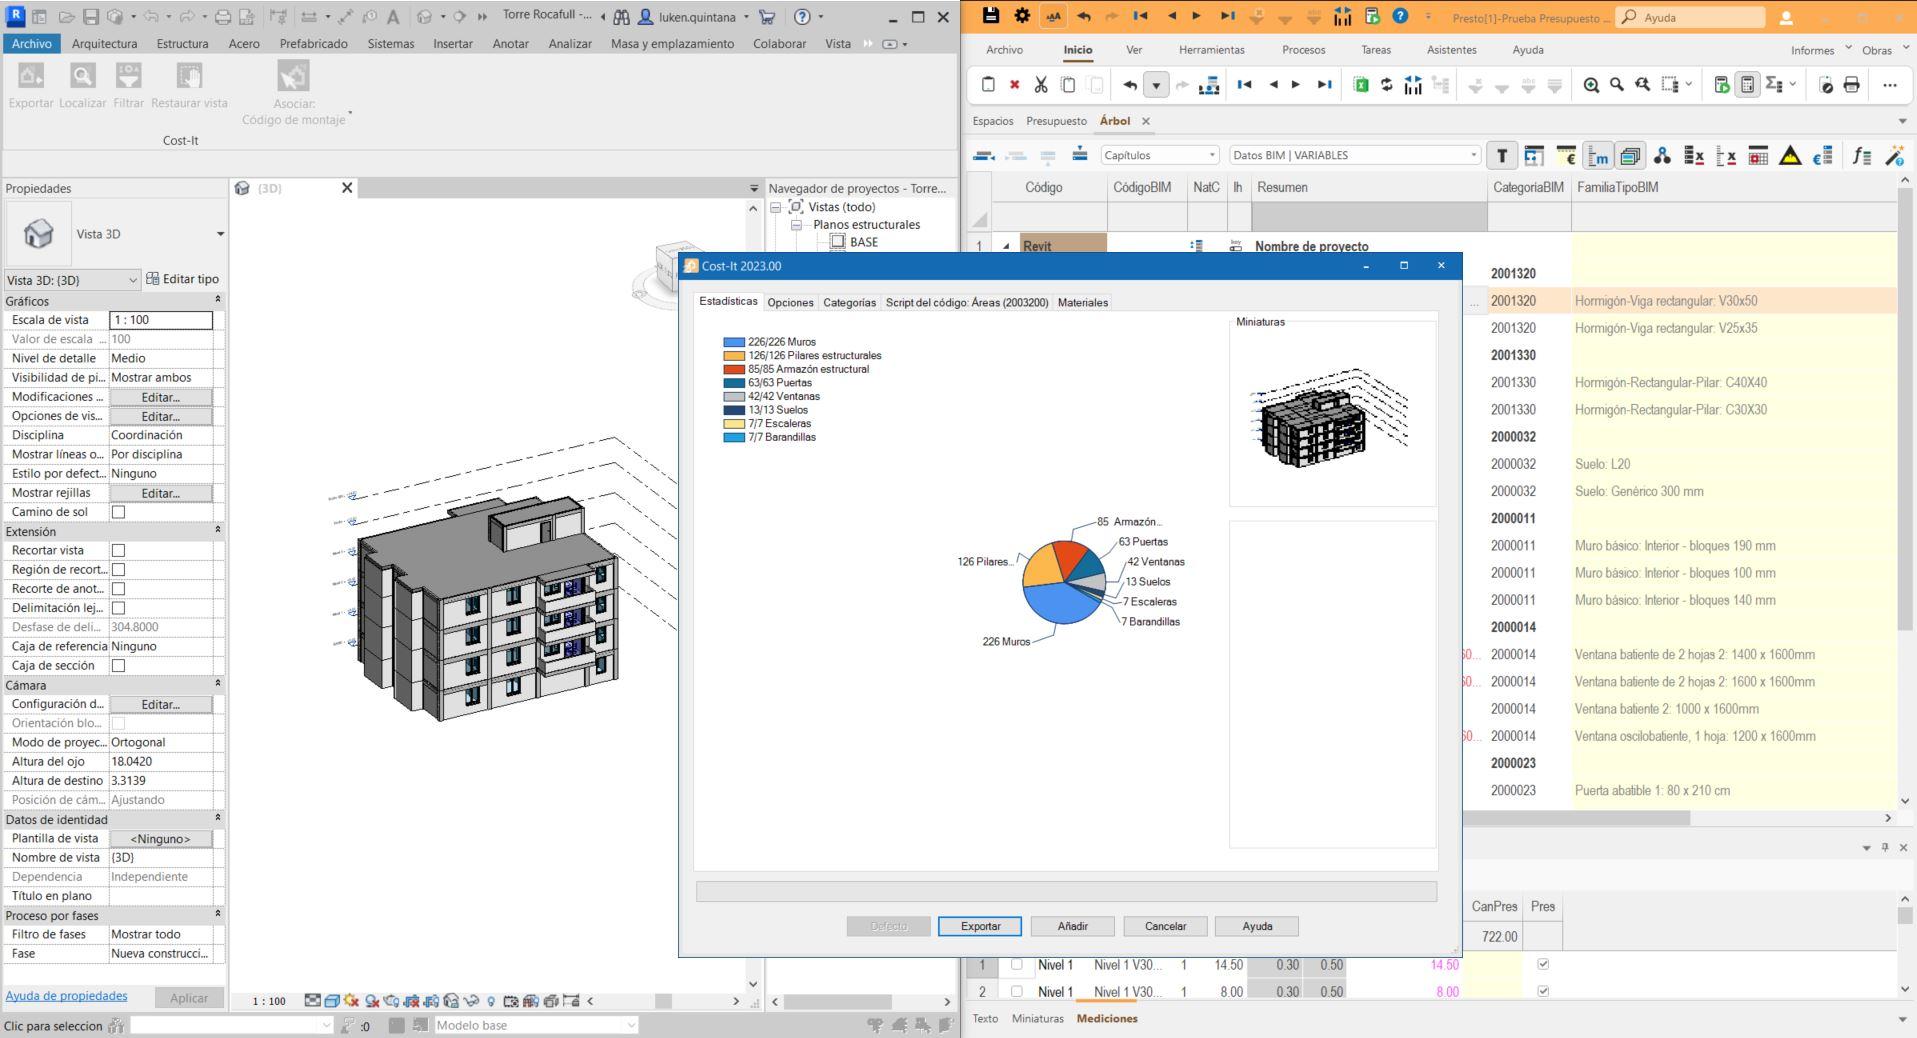Click the Escala de vista 1 : 100 field
Screen dimensions: 1917x1038
(x=160, y=320)
